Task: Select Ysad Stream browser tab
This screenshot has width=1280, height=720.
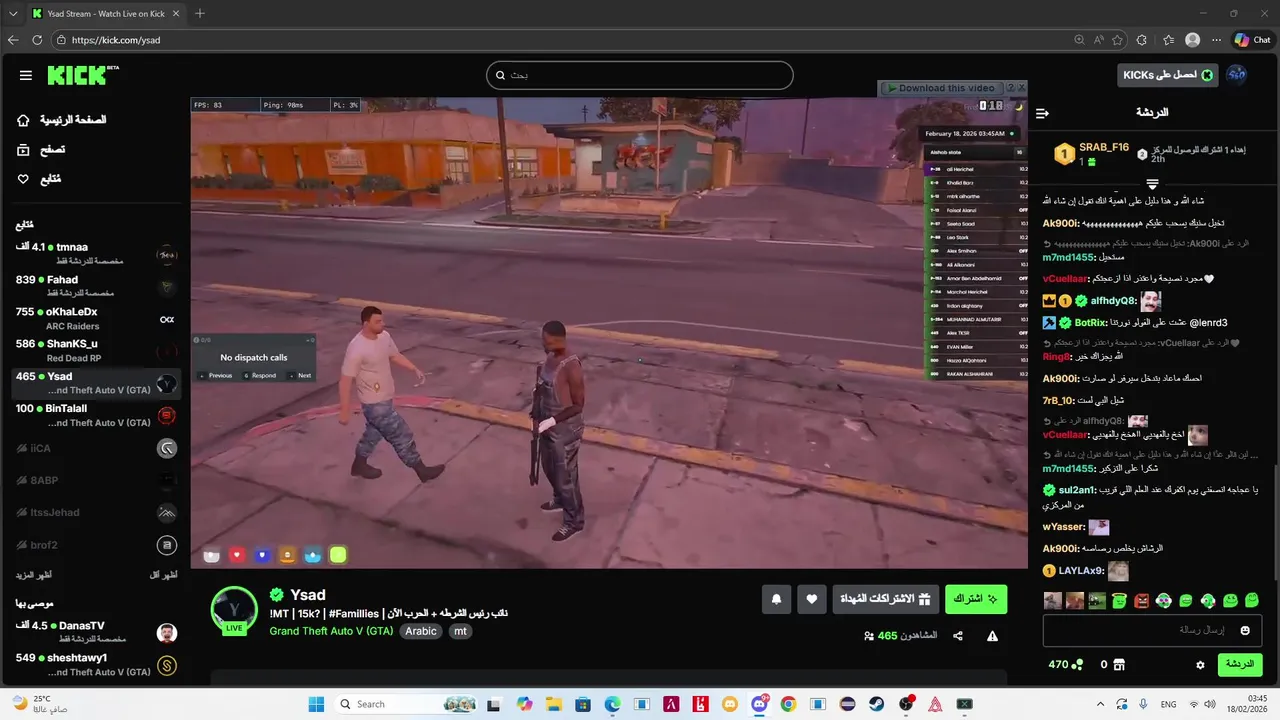Action: (104, 14)
